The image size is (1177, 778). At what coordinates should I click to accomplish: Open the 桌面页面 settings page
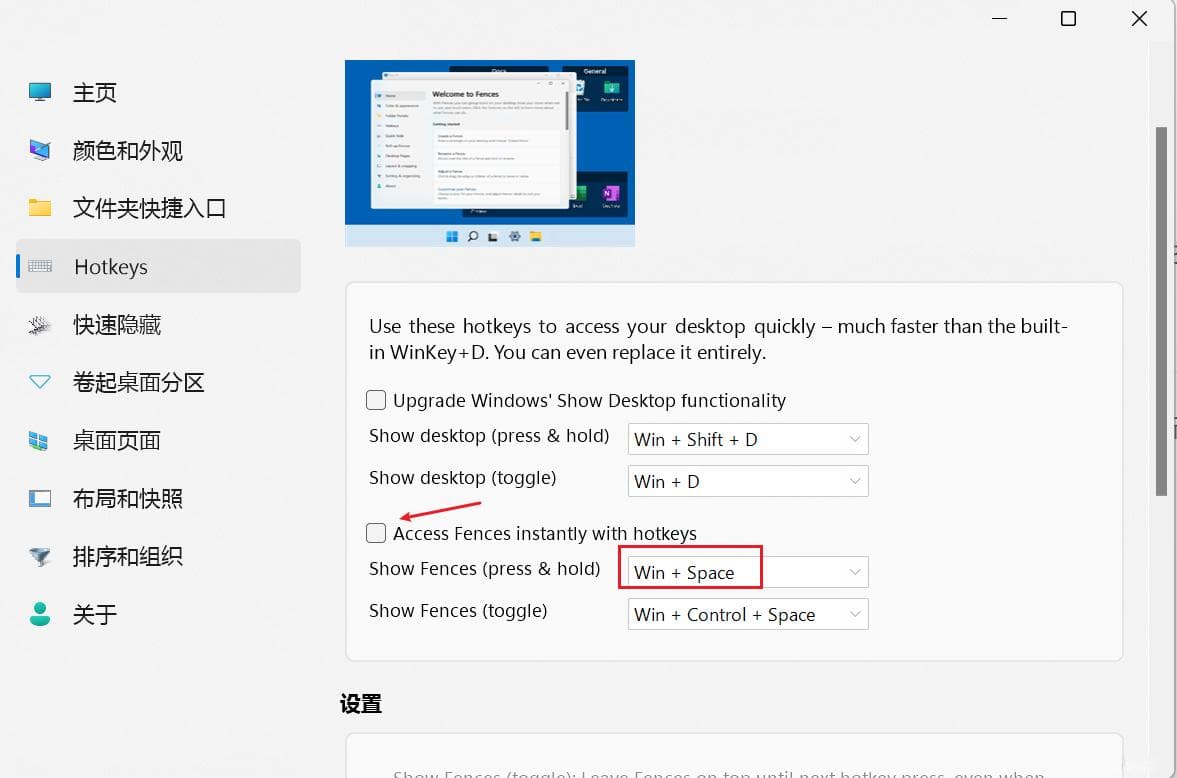[158, 440]
